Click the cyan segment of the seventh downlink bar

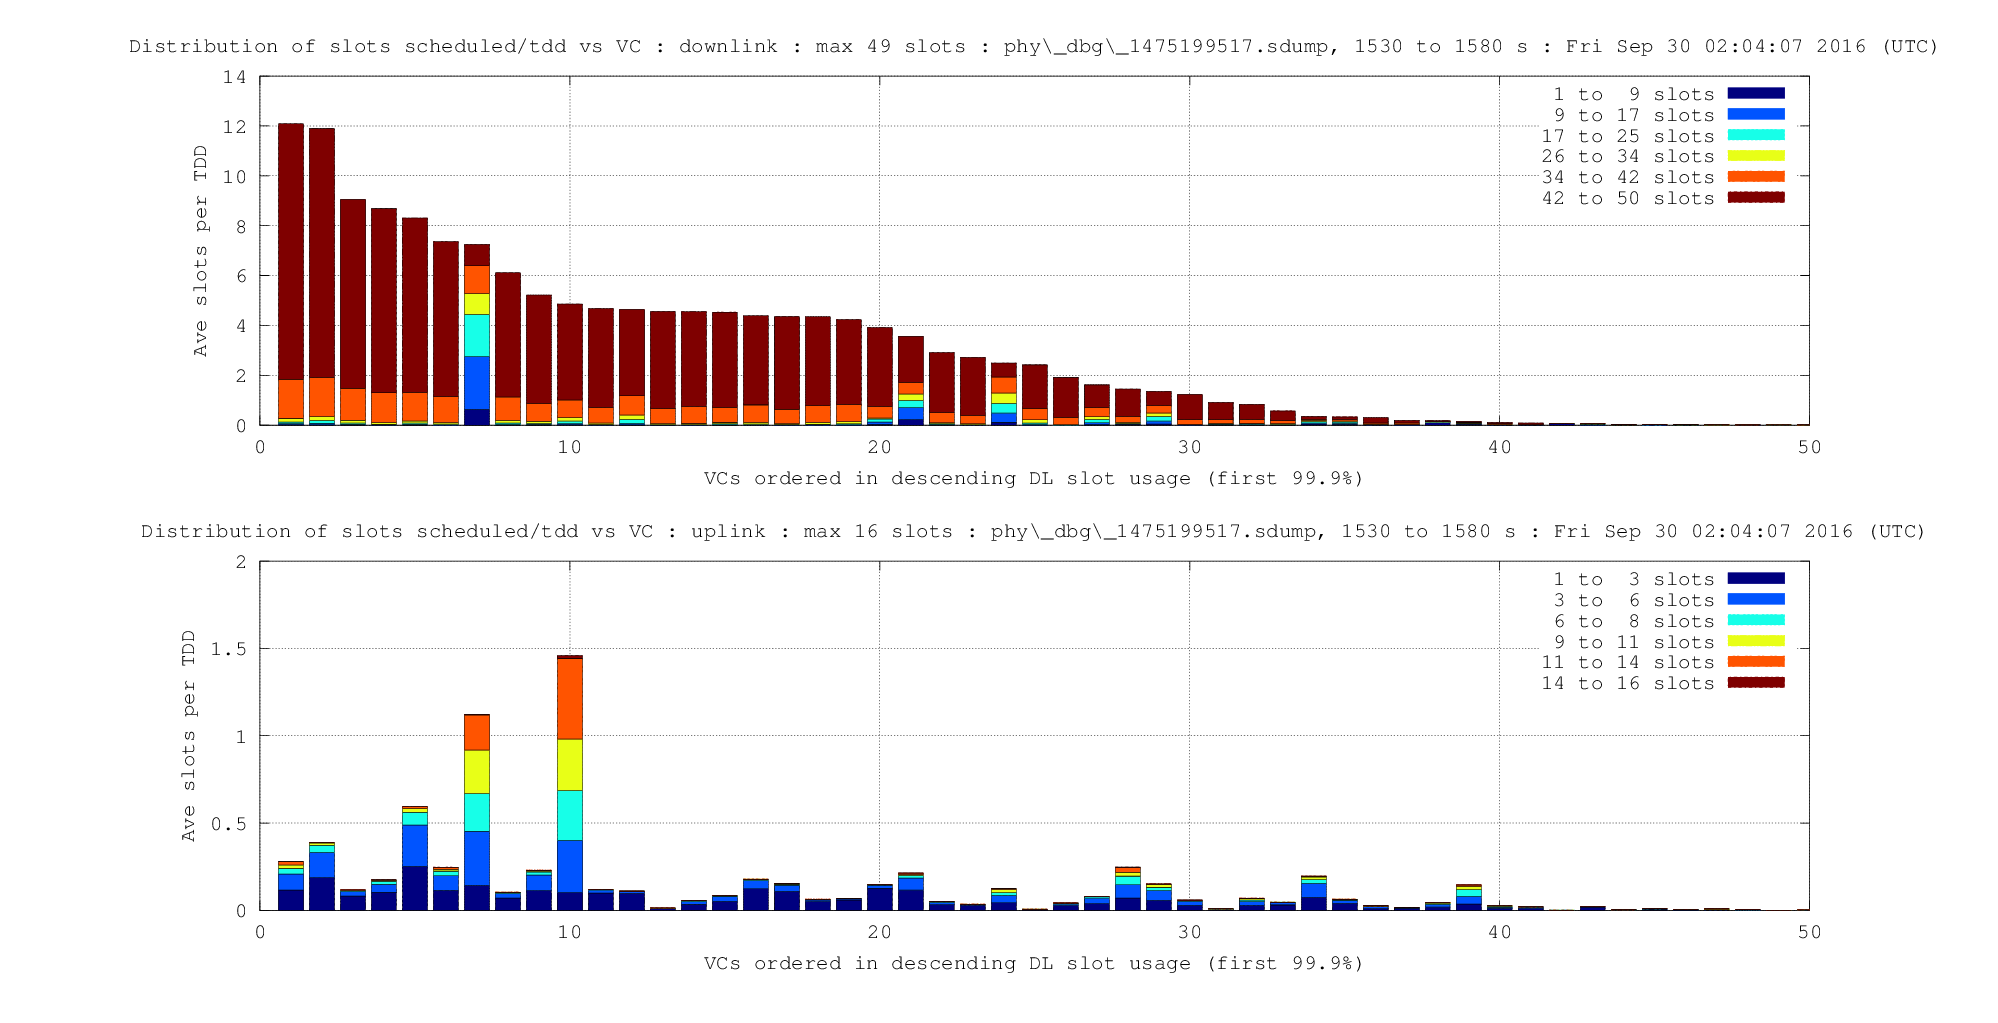coord(477,335)
